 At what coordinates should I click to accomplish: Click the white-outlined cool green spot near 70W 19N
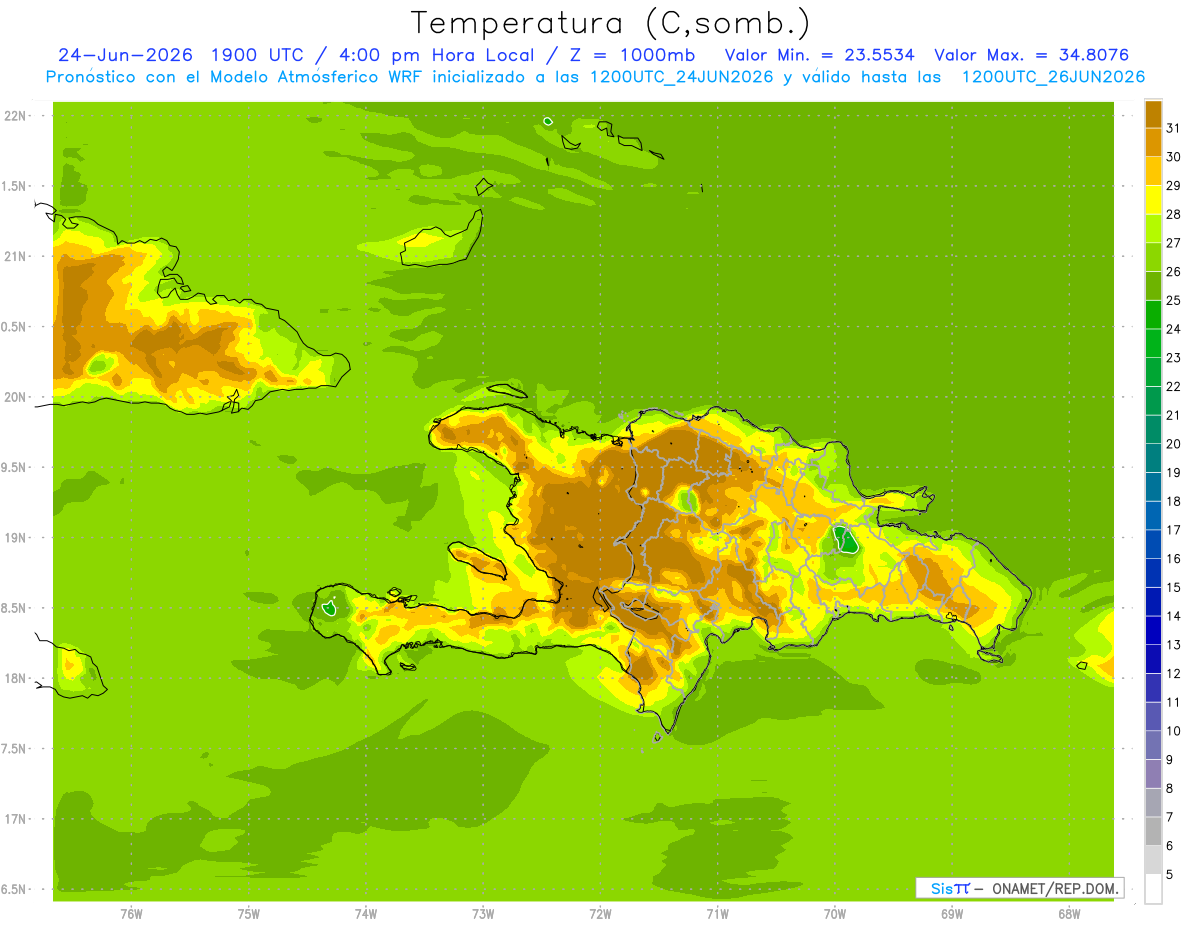846,540
